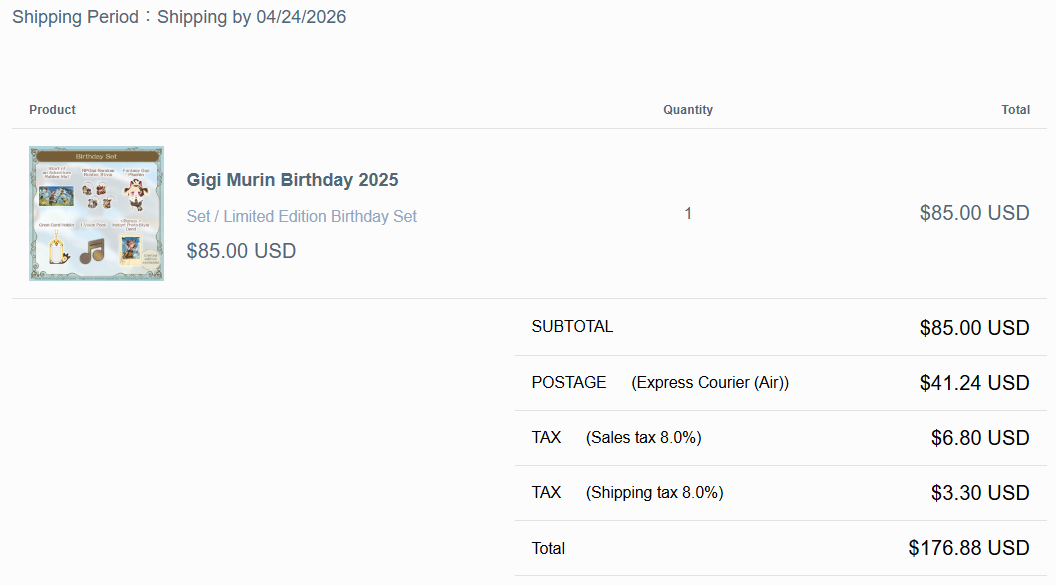Click the Shipping tax 8.0% label
Image resolution: width=1056 pixels, height=585 pixels.
coord(654,493)
